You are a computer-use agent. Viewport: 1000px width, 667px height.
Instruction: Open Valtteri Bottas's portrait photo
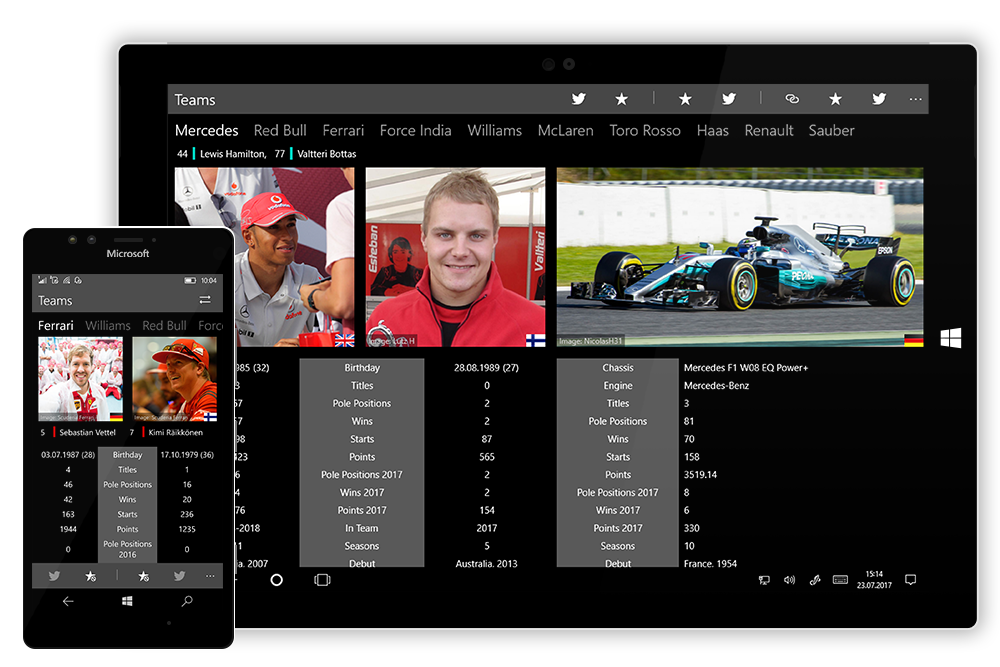coord(455,257)
